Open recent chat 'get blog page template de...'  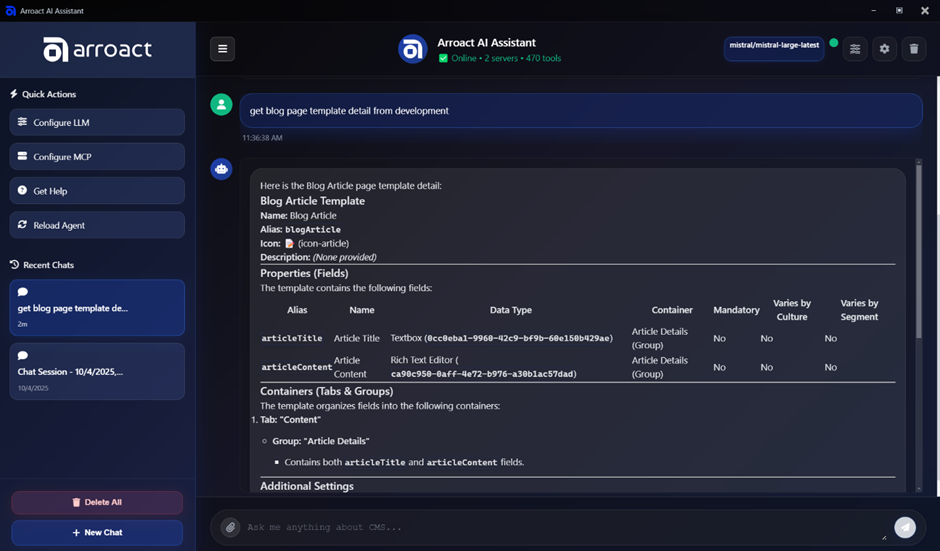click(97, 308)
